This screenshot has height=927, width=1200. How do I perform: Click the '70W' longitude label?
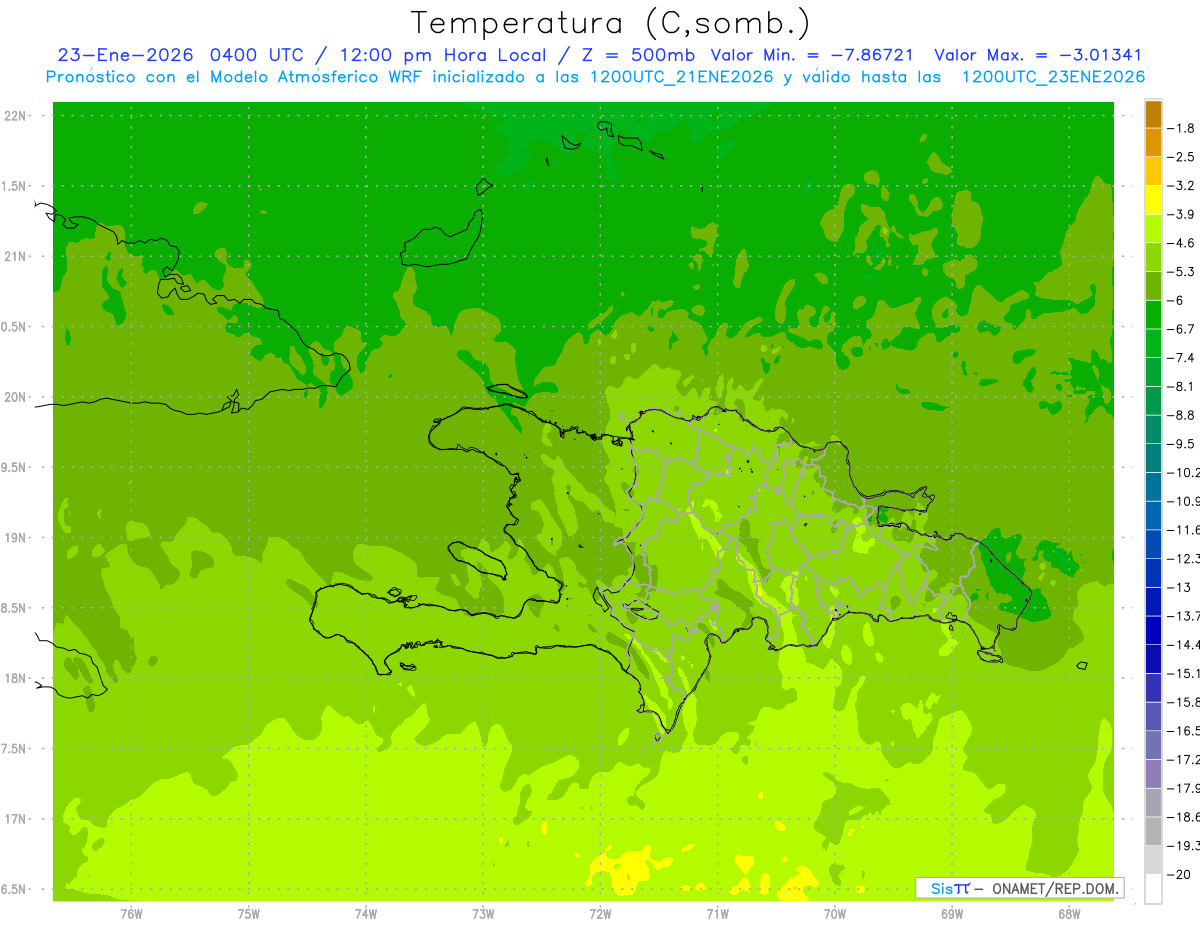834,913
